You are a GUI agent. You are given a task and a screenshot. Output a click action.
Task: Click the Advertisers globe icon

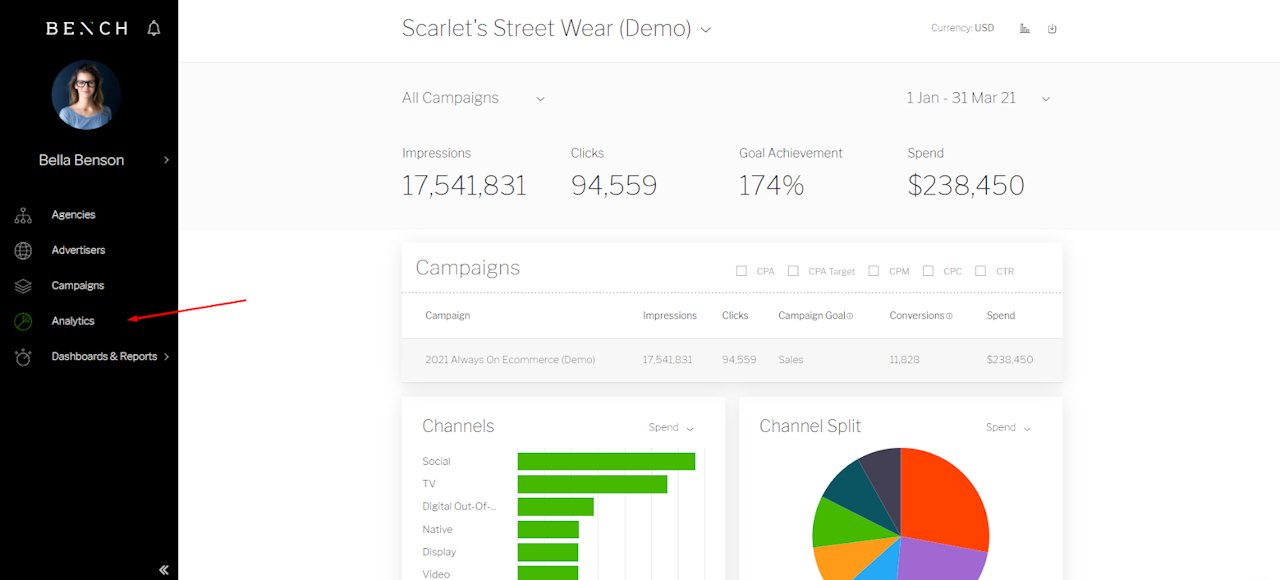[x=23, y=250]
